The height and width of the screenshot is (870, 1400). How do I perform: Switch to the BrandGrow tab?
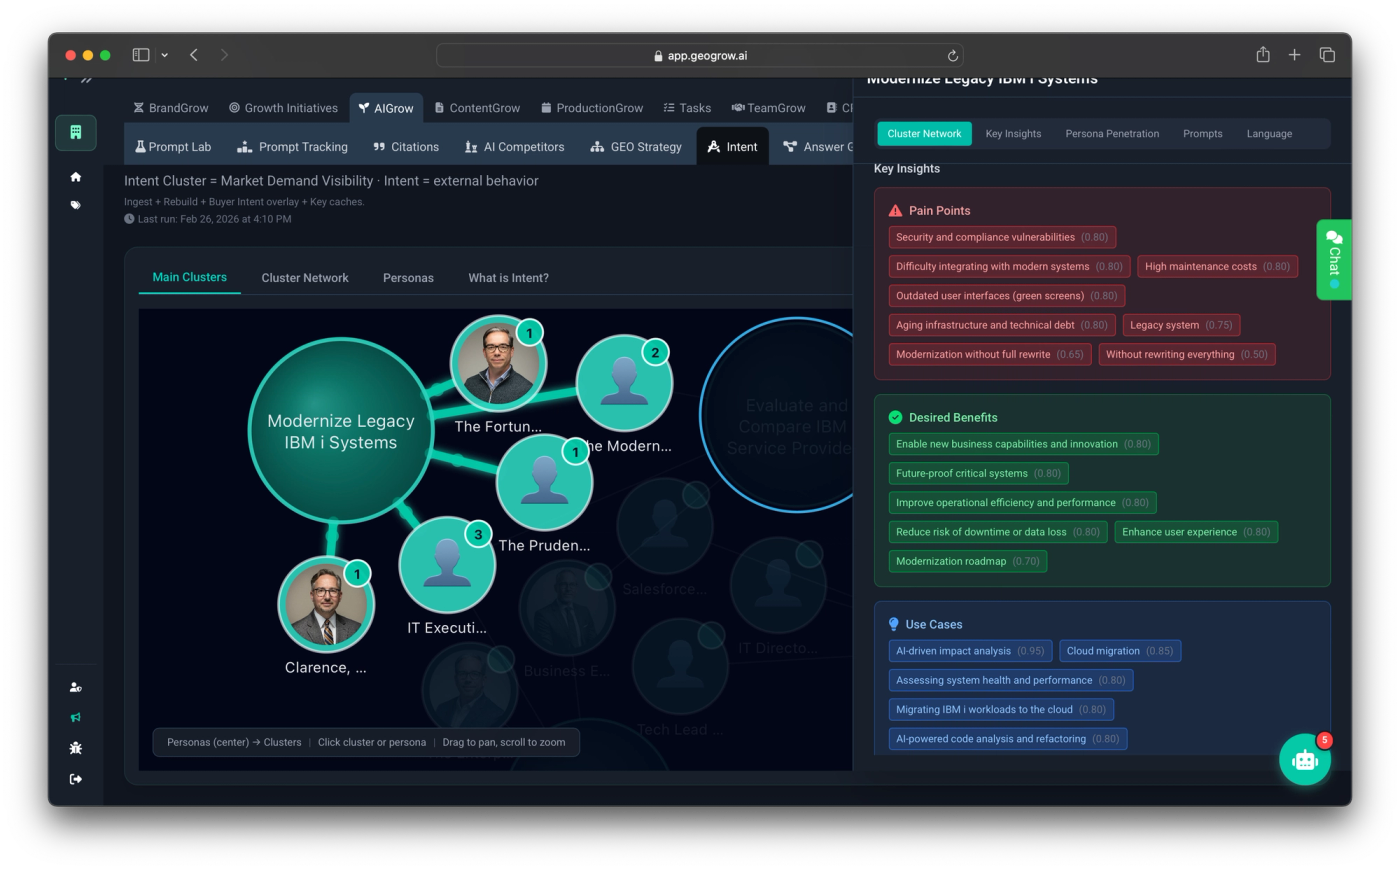pos(171,108)
